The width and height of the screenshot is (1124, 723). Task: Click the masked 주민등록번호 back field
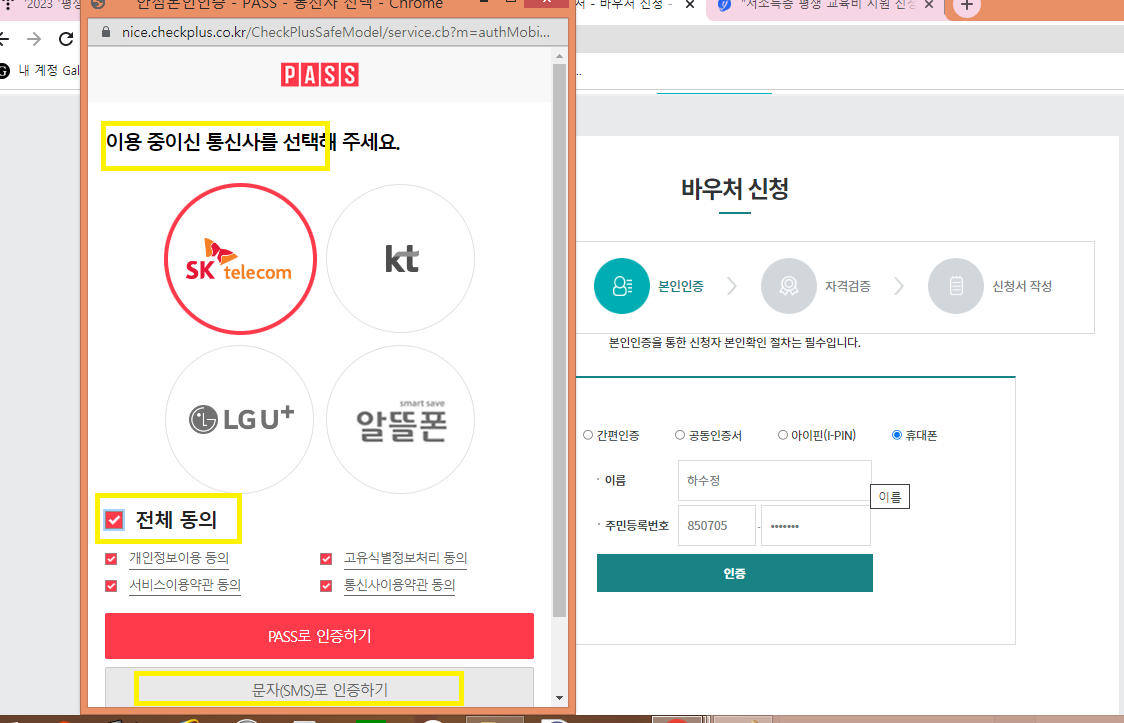[x=816, y=525]
